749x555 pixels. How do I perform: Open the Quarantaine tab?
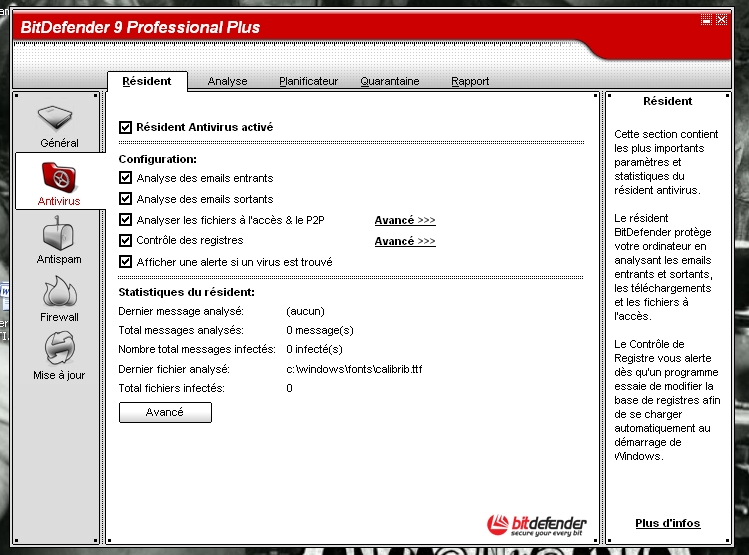[390, 81]
